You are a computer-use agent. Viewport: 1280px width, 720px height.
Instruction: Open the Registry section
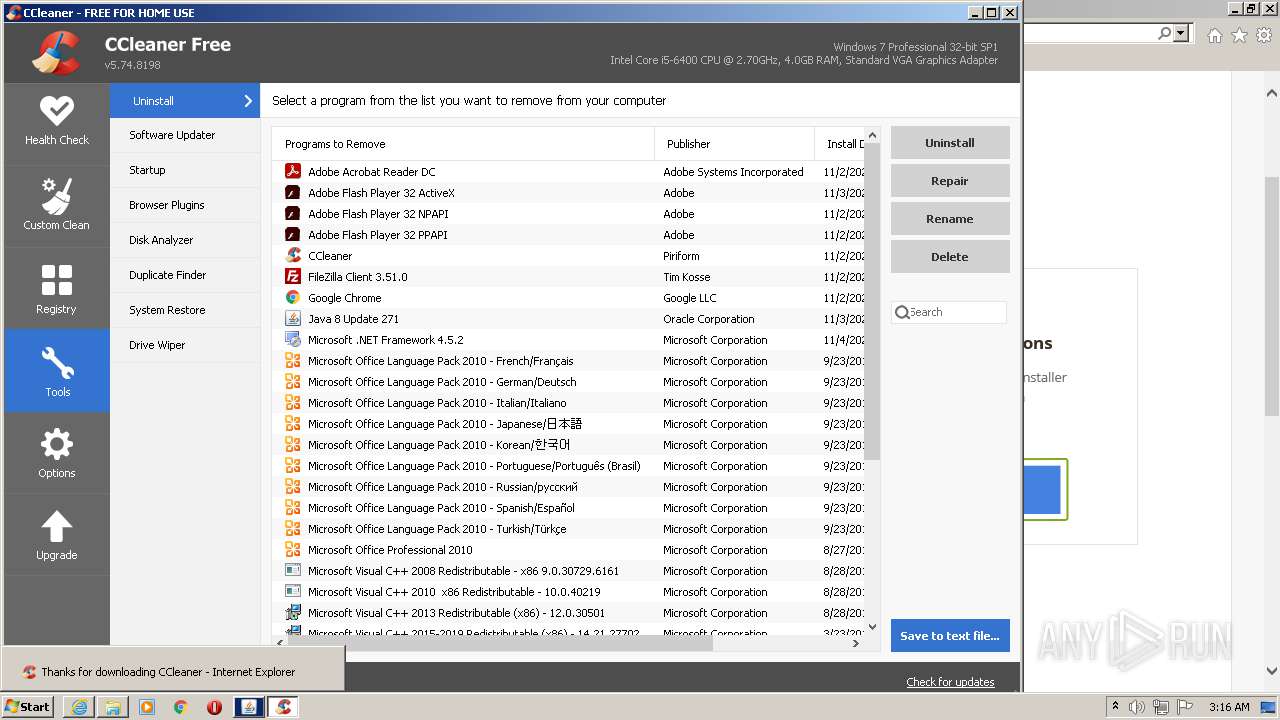[x=57, y=288]
